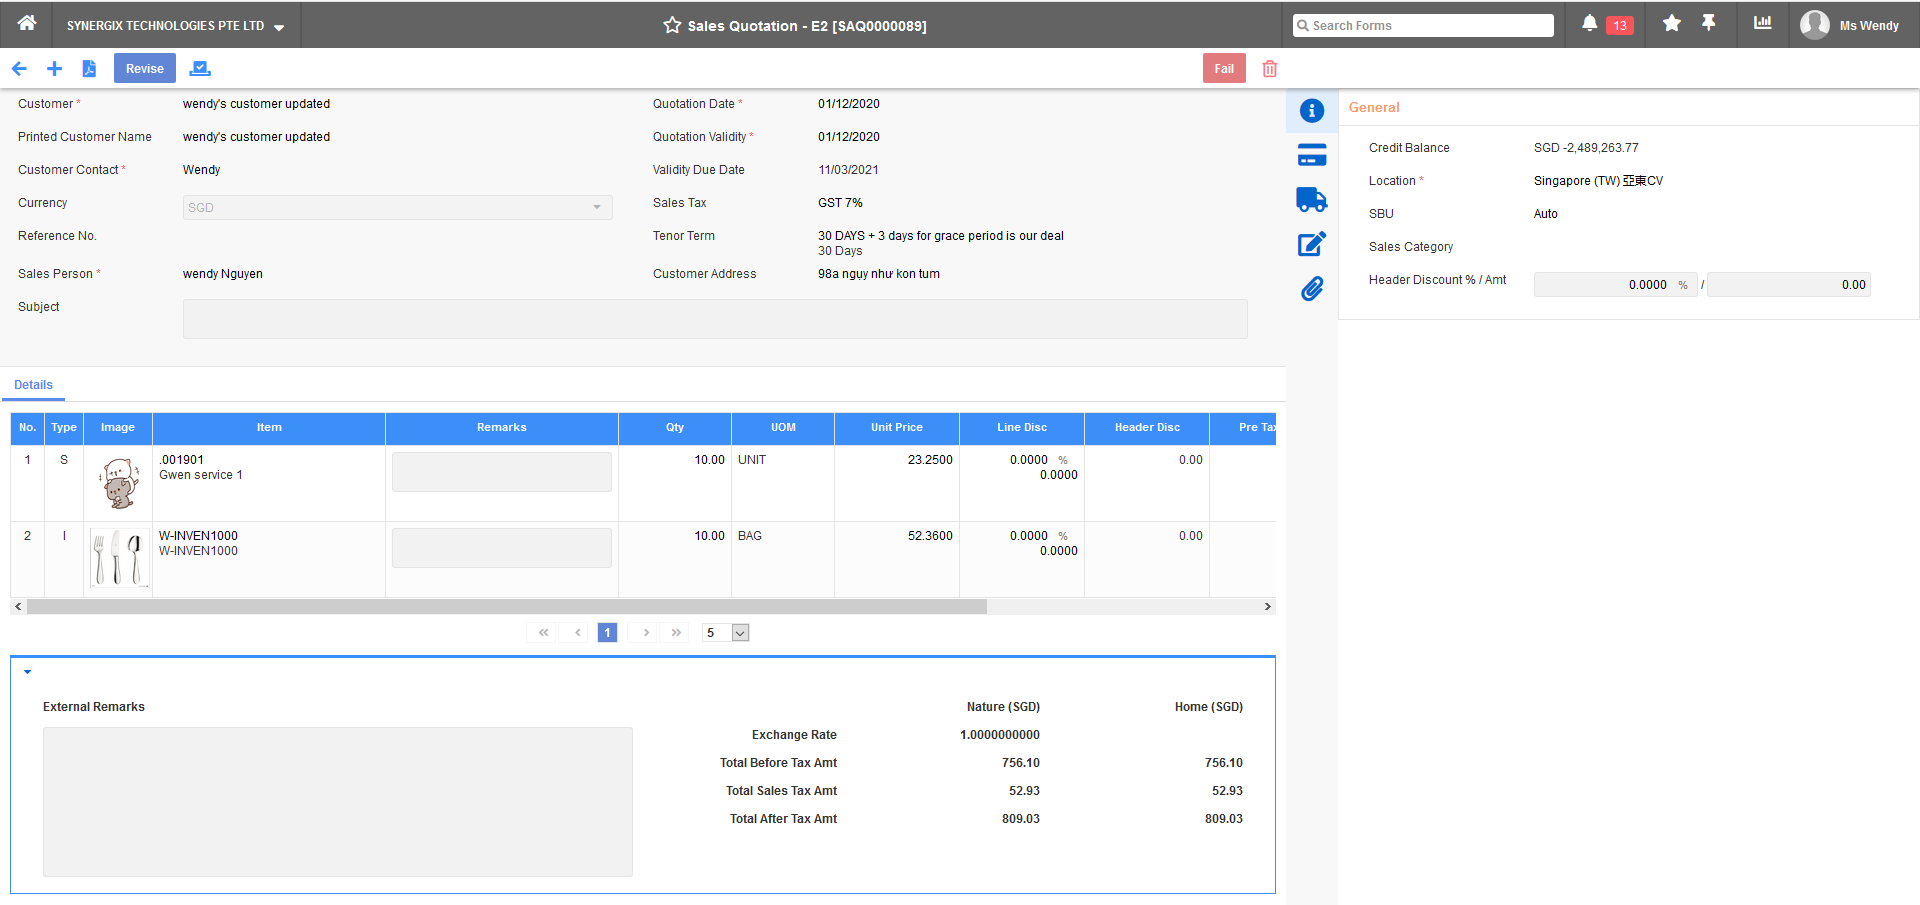Delete the quotation with the trash icon

pyautogui.click(x=1270, y=68)
